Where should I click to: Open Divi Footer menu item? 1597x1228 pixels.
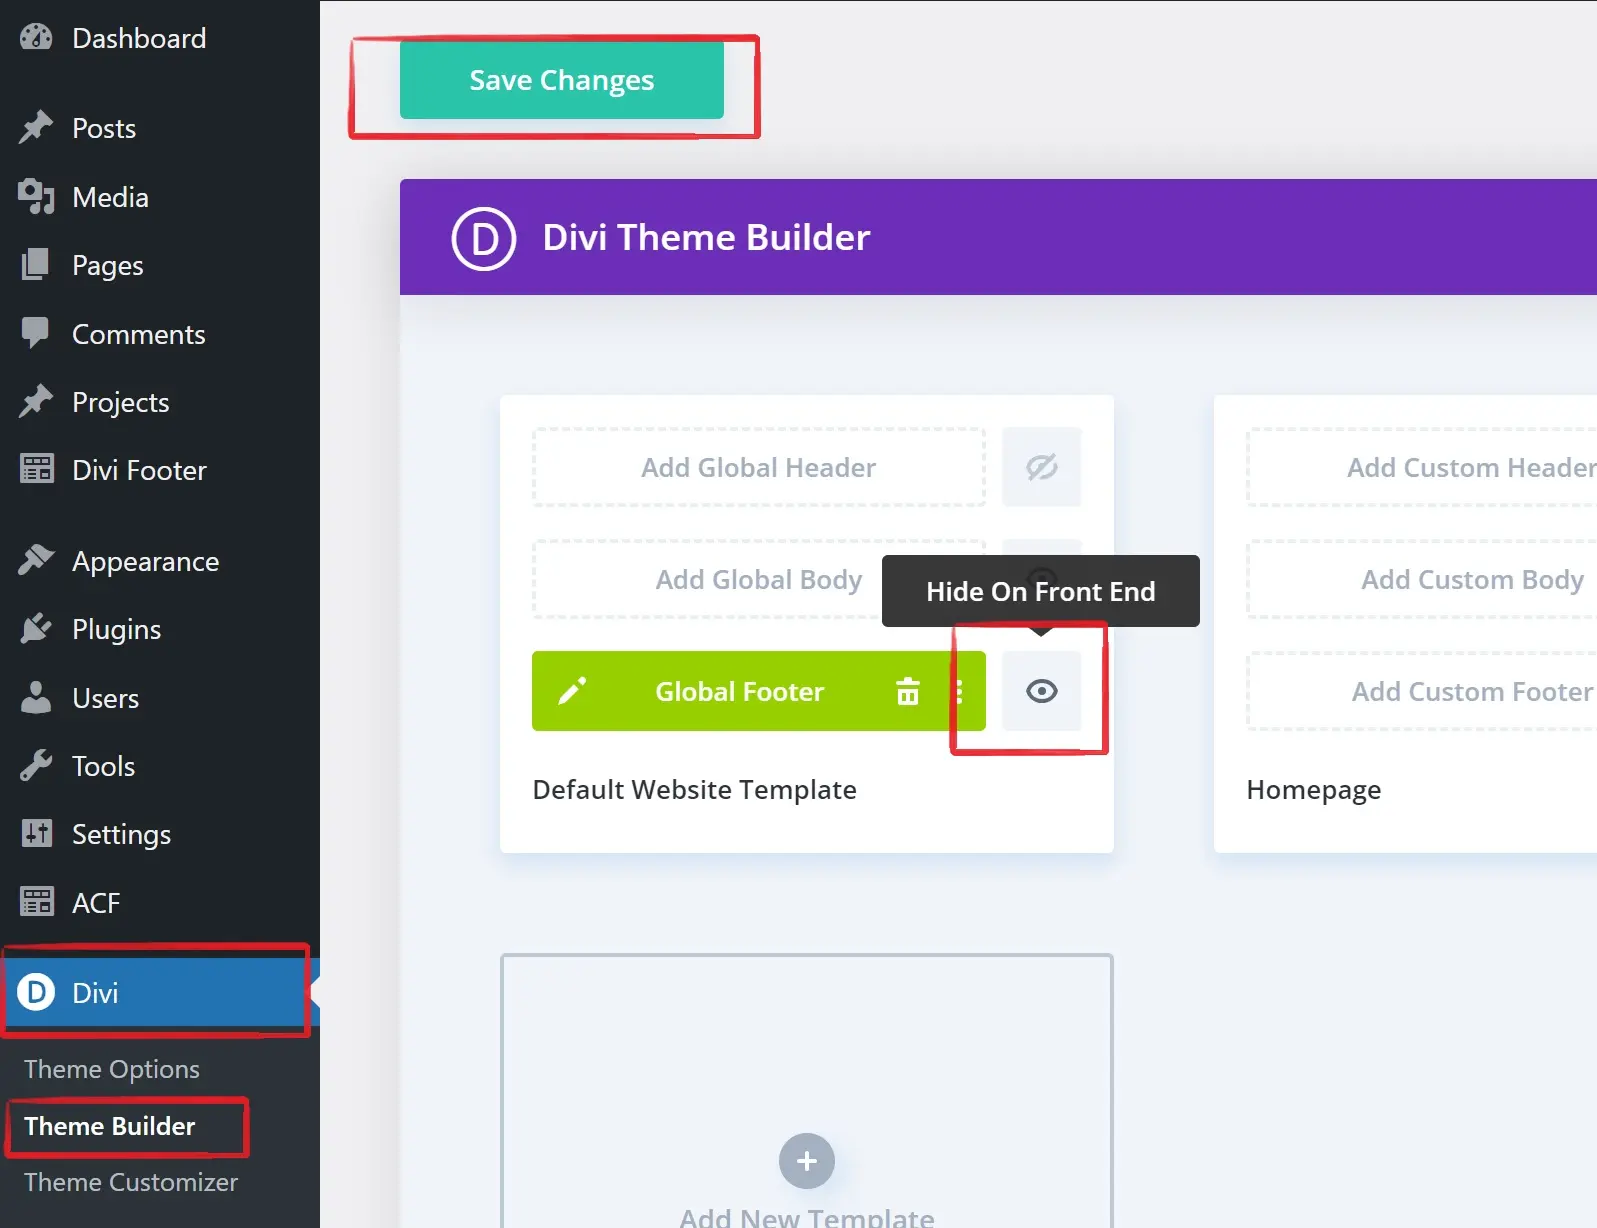coord(160,470)
